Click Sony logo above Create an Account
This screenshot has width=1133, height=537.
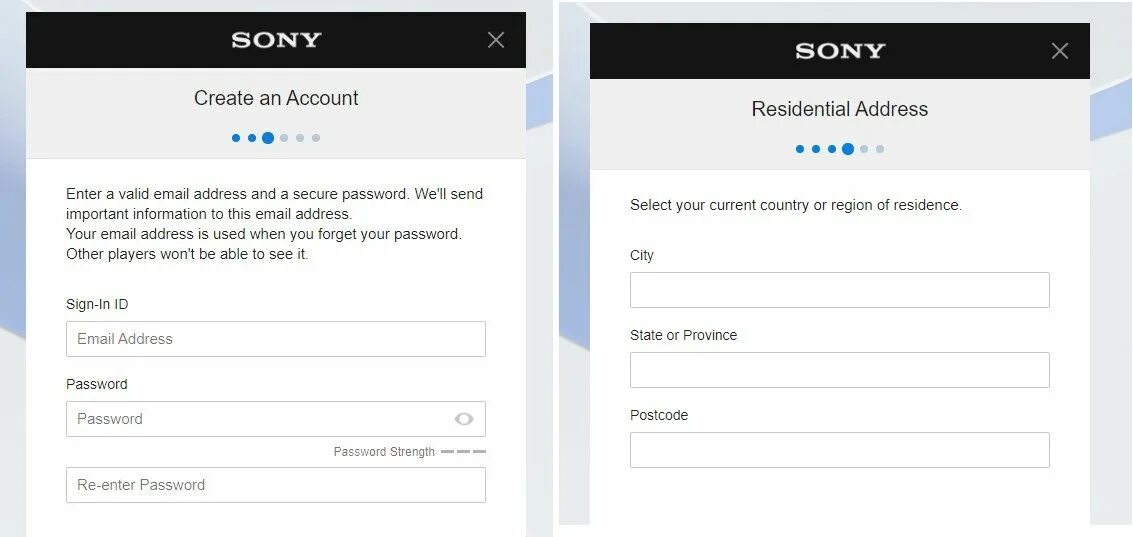[276, 40]
